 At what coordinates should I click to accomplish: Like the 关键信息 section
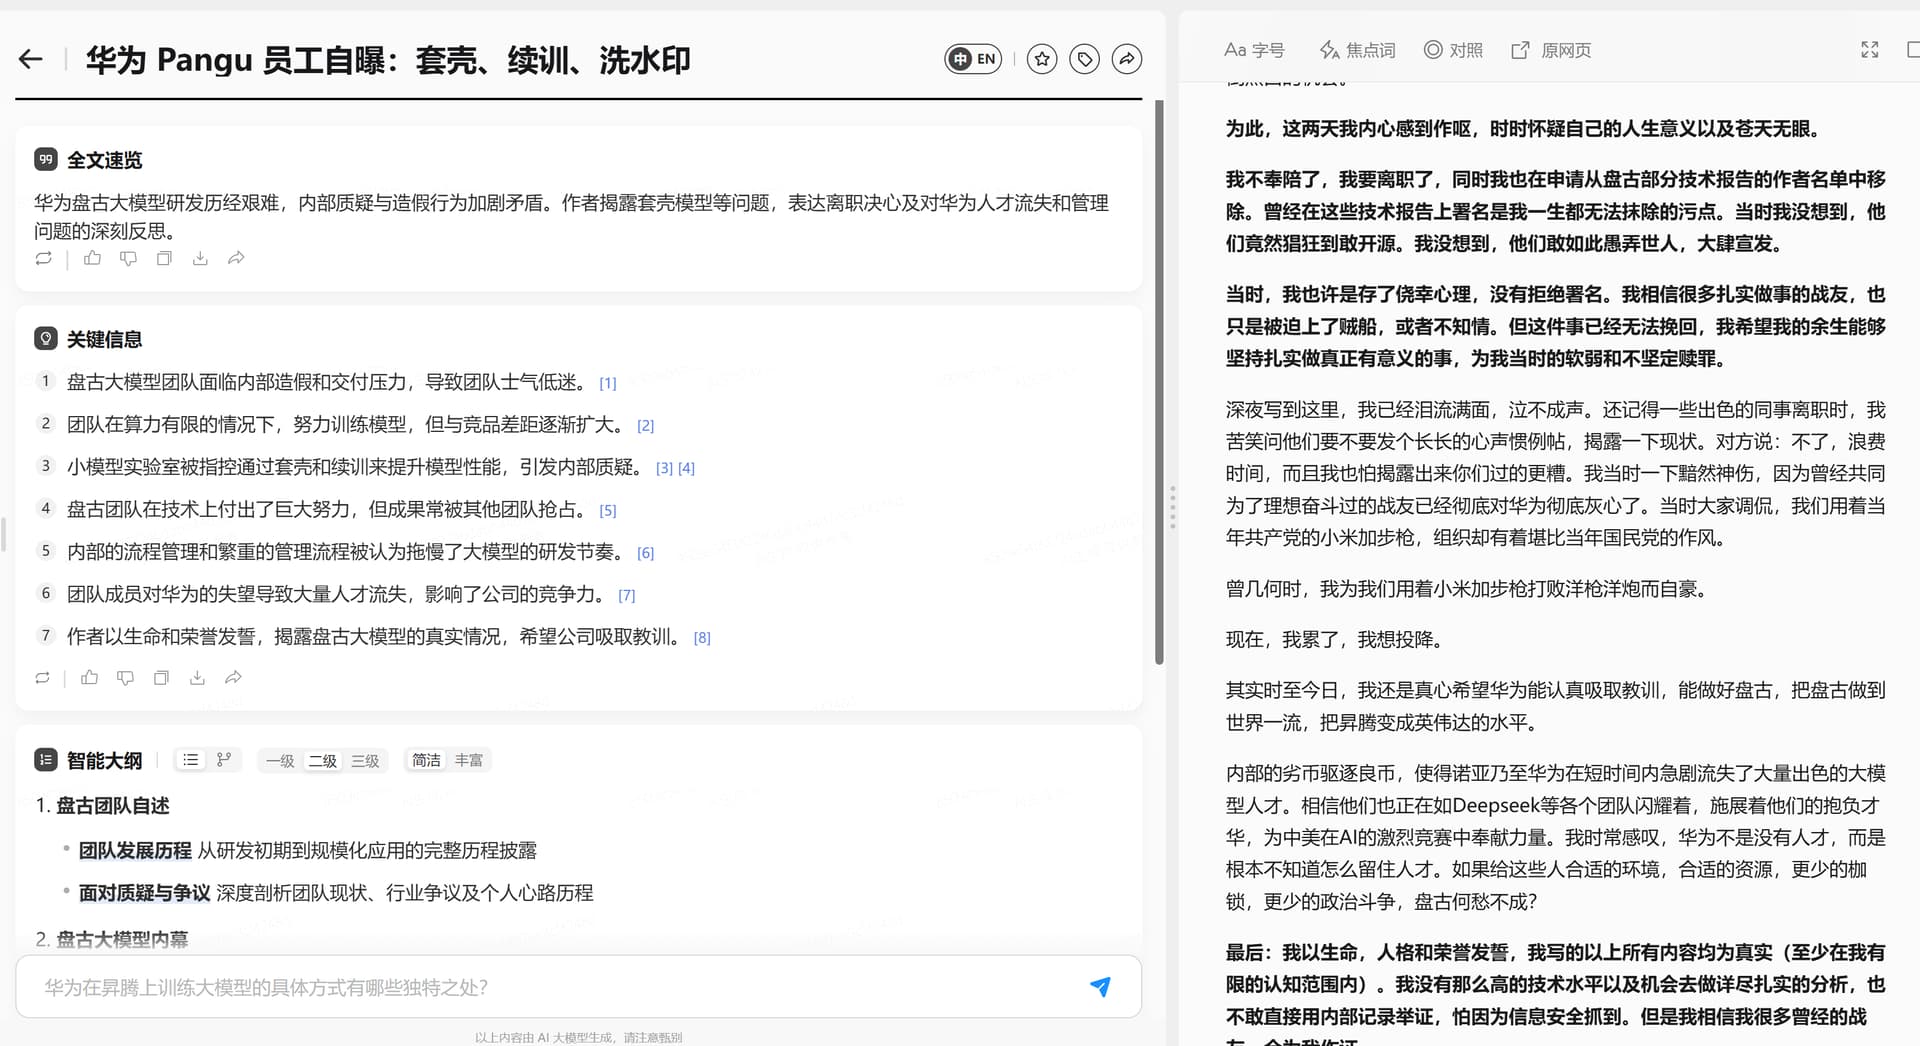(x=90, y=677)
